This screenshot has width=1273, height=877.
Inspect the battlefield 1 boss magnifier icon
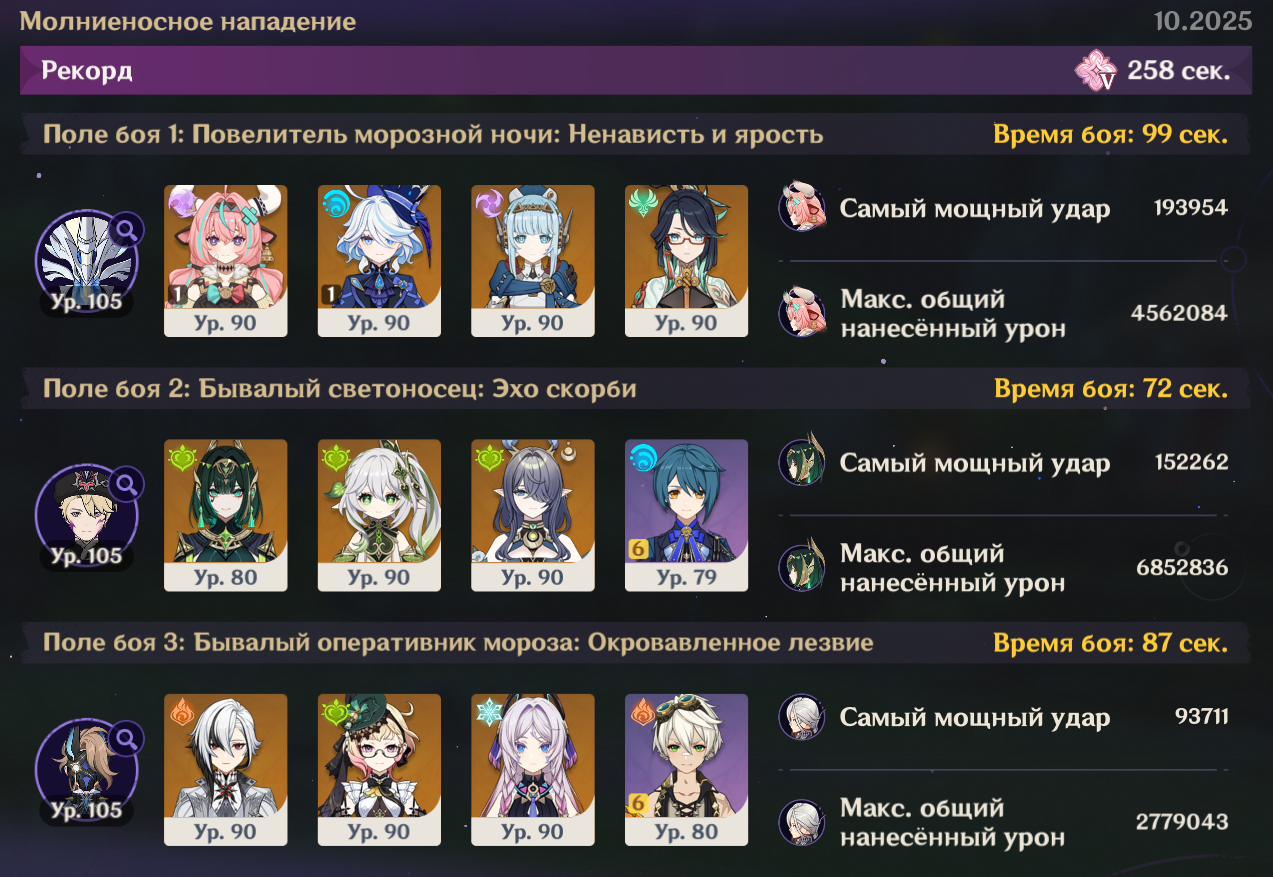tap(127, 230)
